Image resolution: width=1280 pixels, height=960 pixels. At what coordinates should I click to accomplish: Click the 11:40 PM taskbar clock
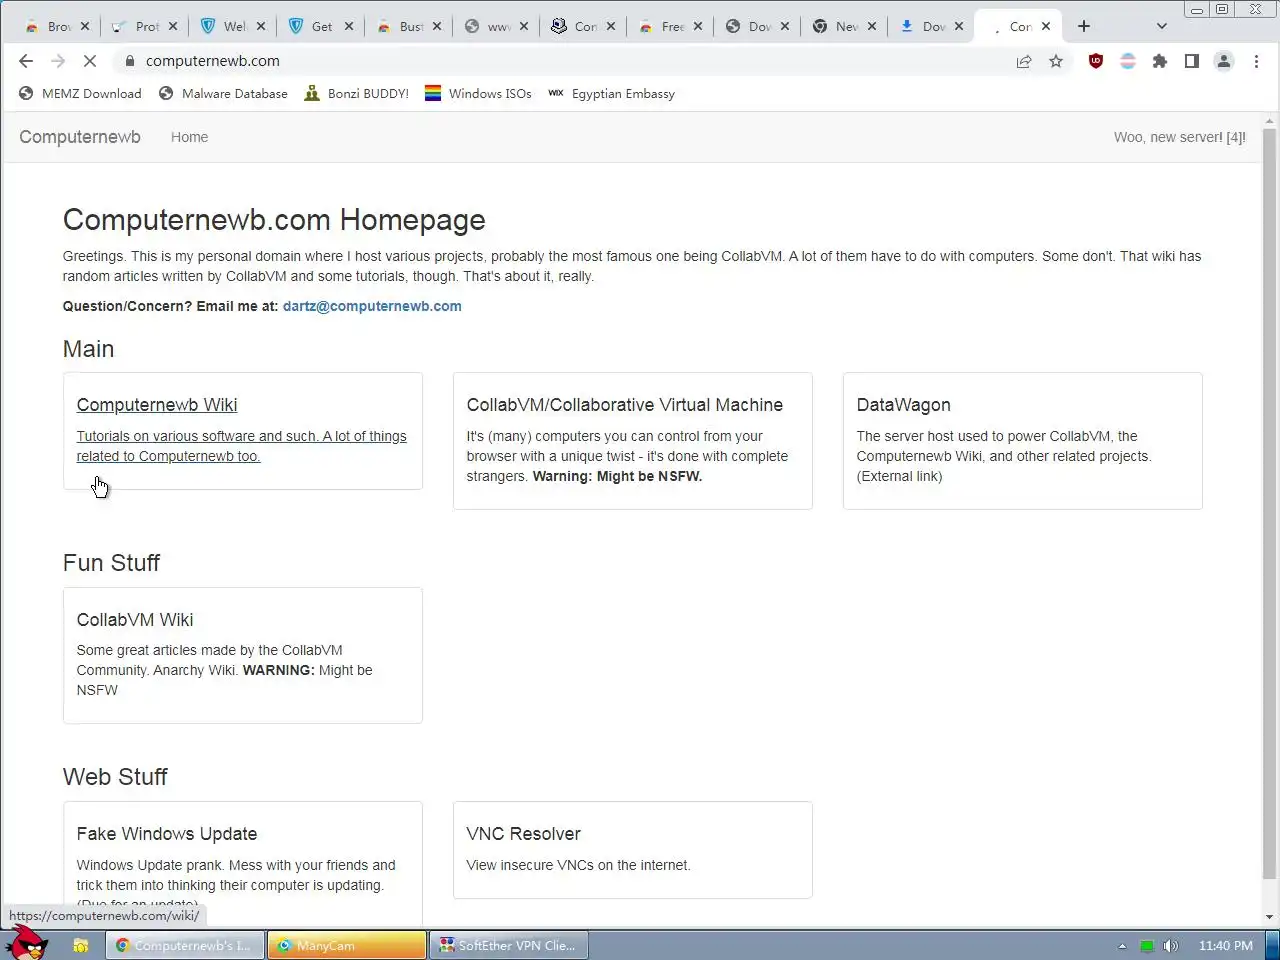[1225, 945]
